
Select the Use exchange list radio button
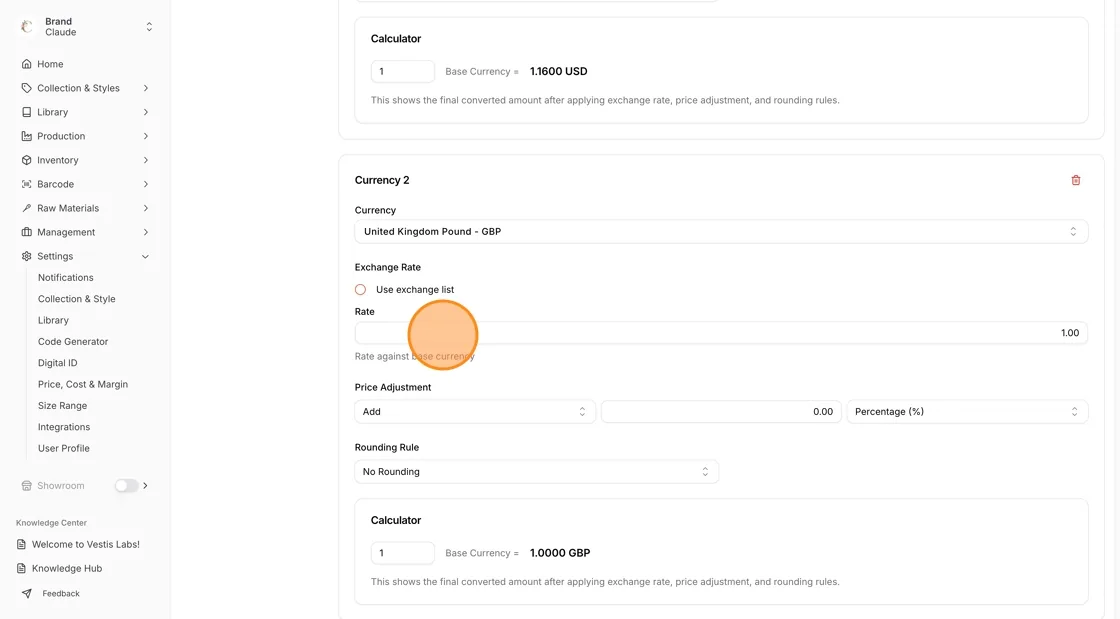click(x=360, y=289)
